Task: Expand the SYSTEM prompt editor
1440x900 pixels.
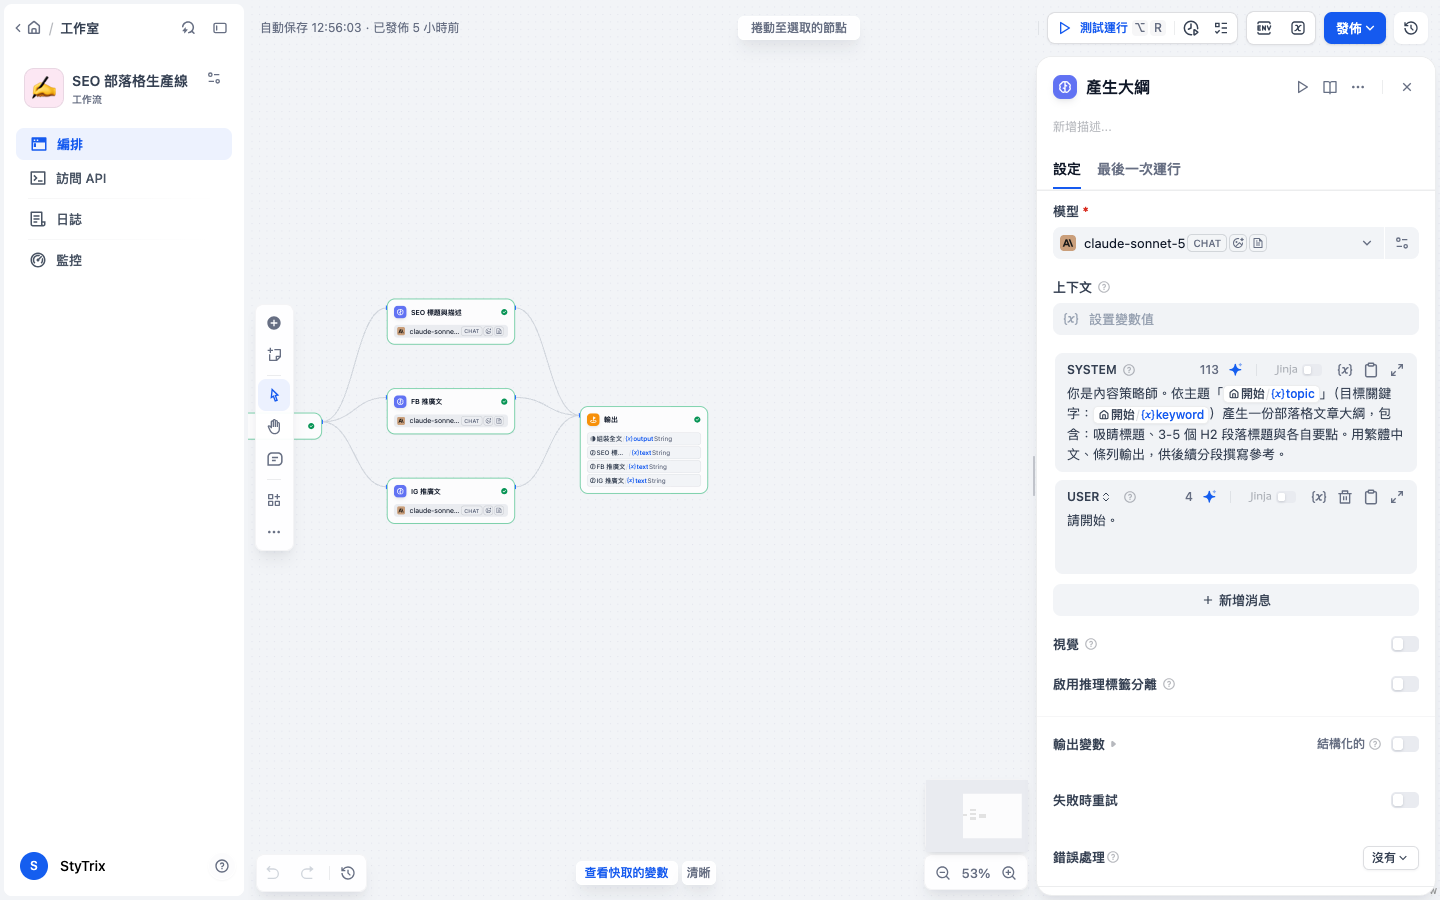Action: click(x=1397, y=370)
